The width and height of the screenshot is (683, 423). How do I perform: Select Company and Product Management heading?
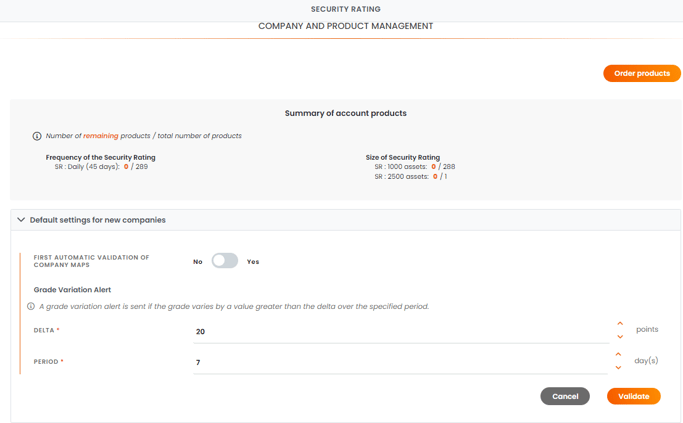[346, 26]
